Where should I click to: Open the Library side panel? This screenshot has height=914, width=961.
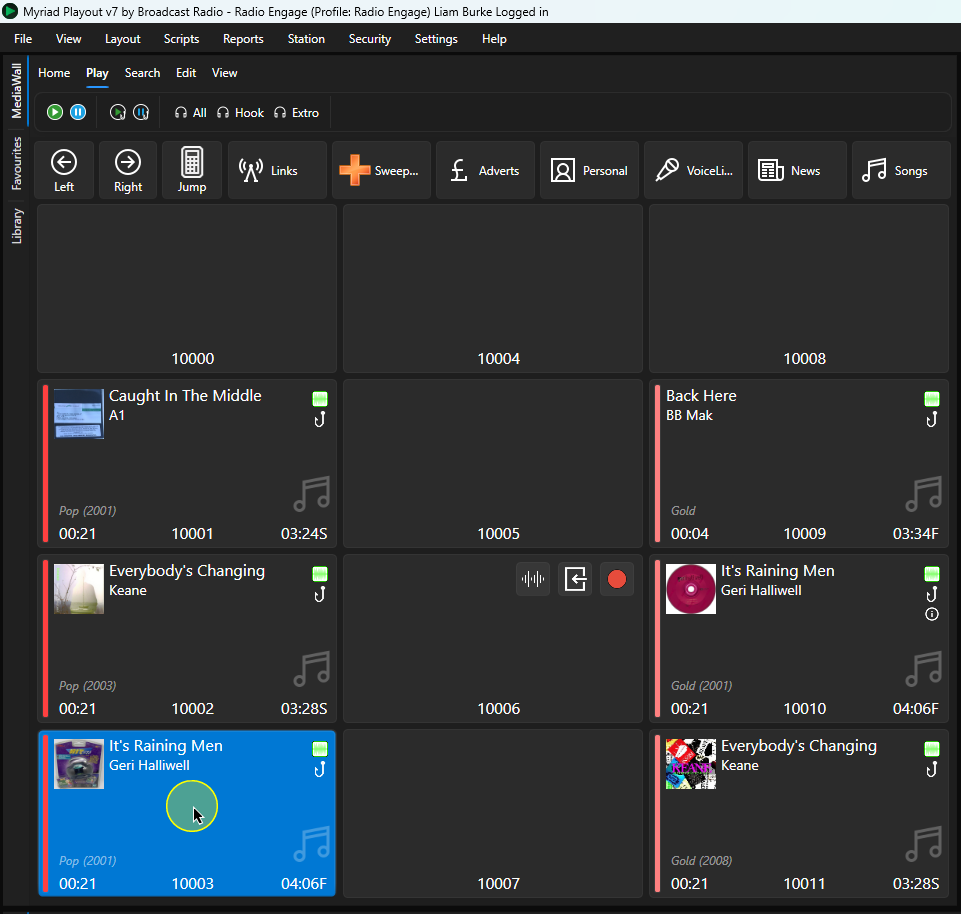(17, 226)
